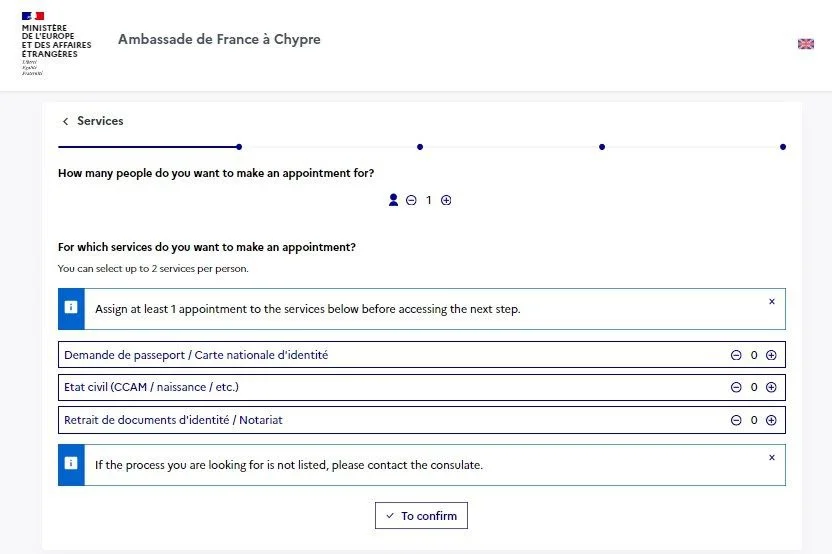
Task: Select the last progress step dot
Action: tap(782, 147)
